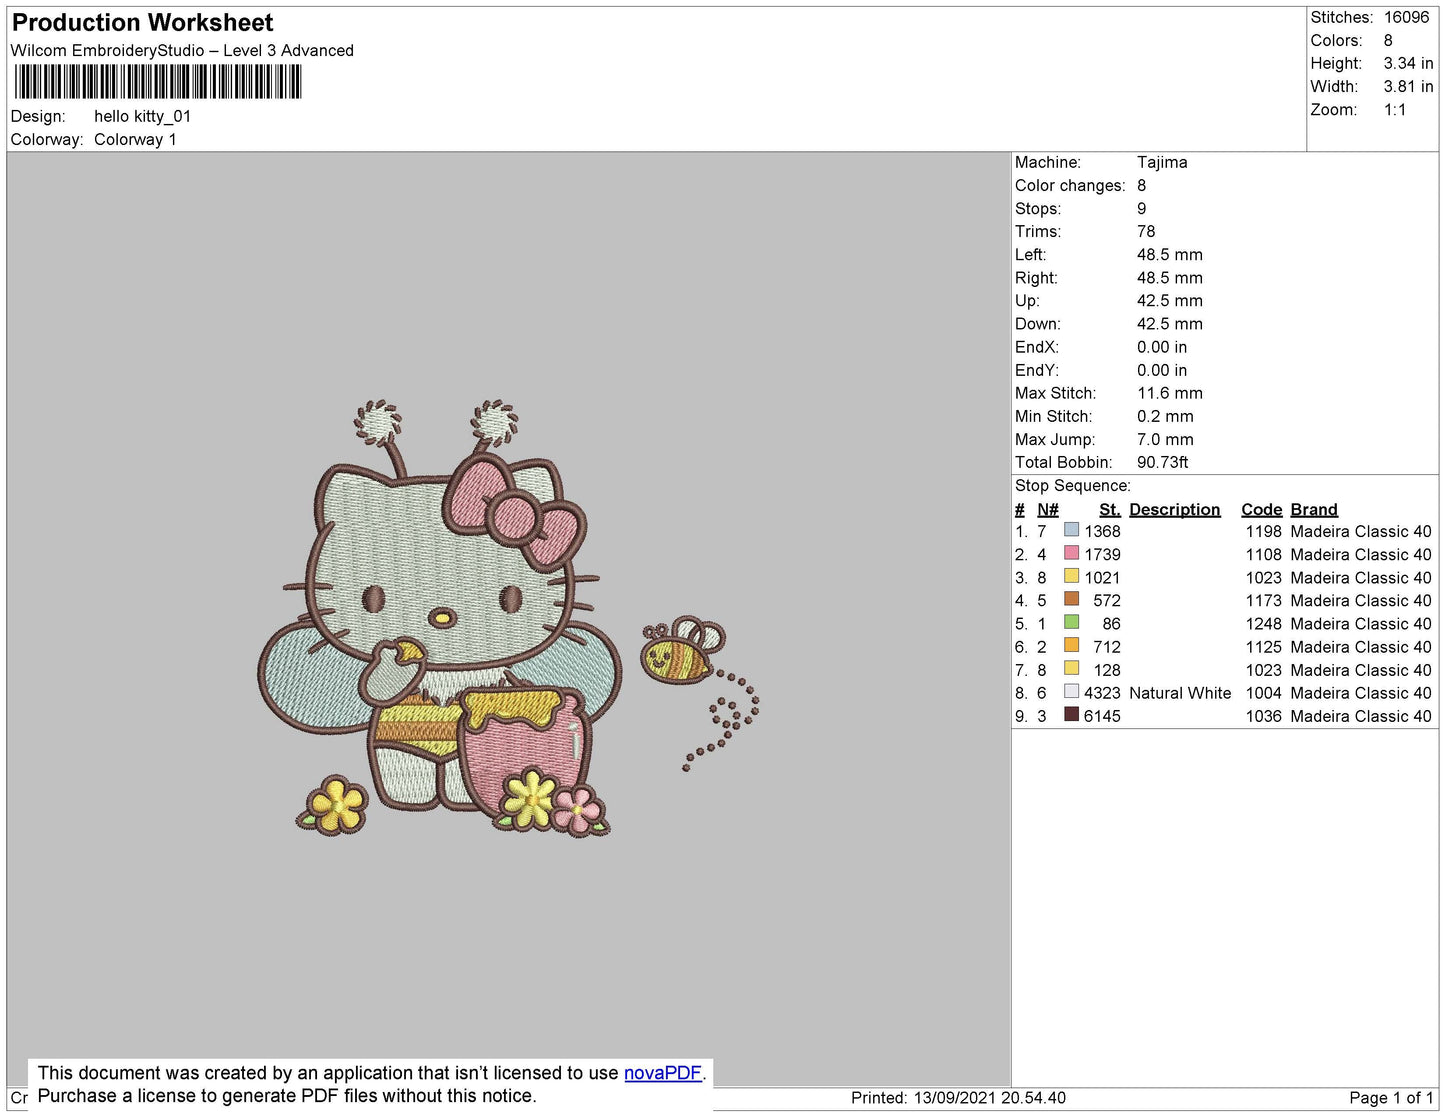Viewport: 1445px width, 1117px height.
Task: Click thread code '1248'
Action: [1263, 623]
